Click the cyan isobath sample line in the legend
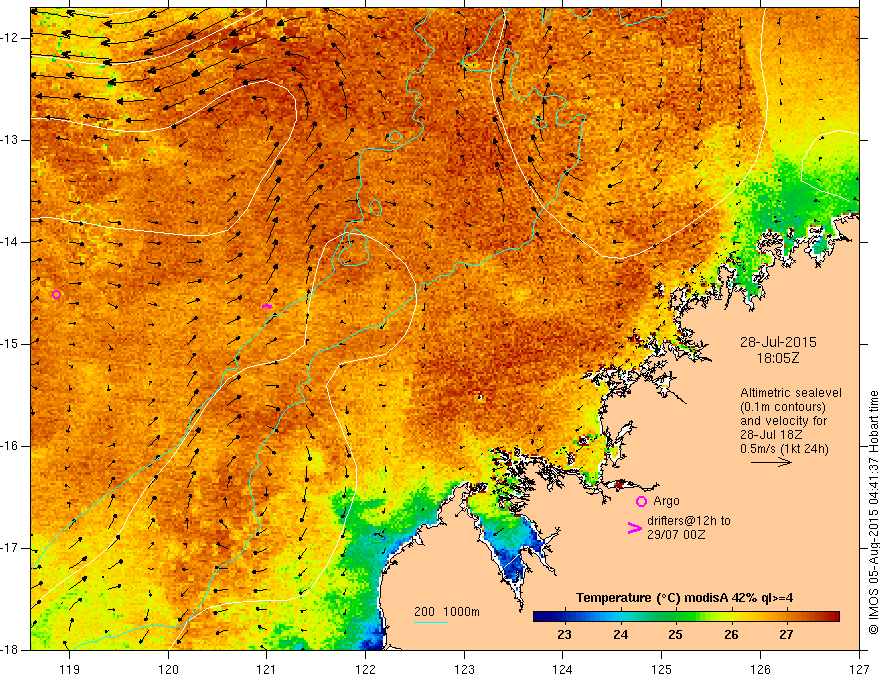Viewport: 880px width, 680px height. [430, 622]
